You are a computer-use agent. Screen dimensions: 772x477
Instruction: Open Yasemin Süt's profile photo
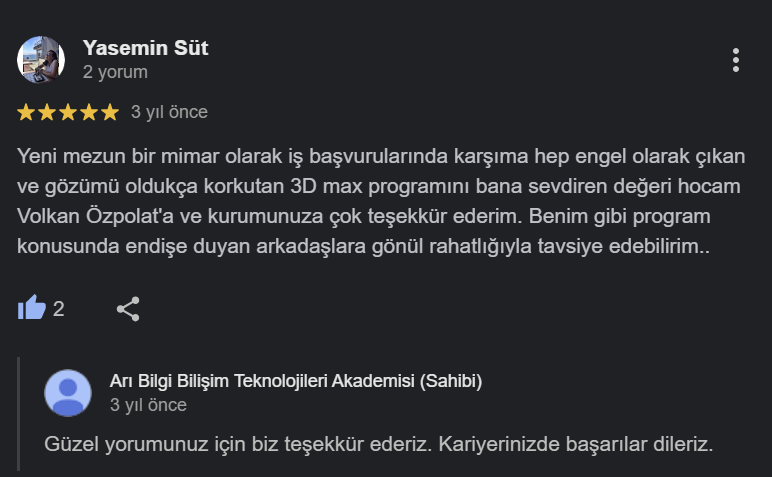point(41,60)
